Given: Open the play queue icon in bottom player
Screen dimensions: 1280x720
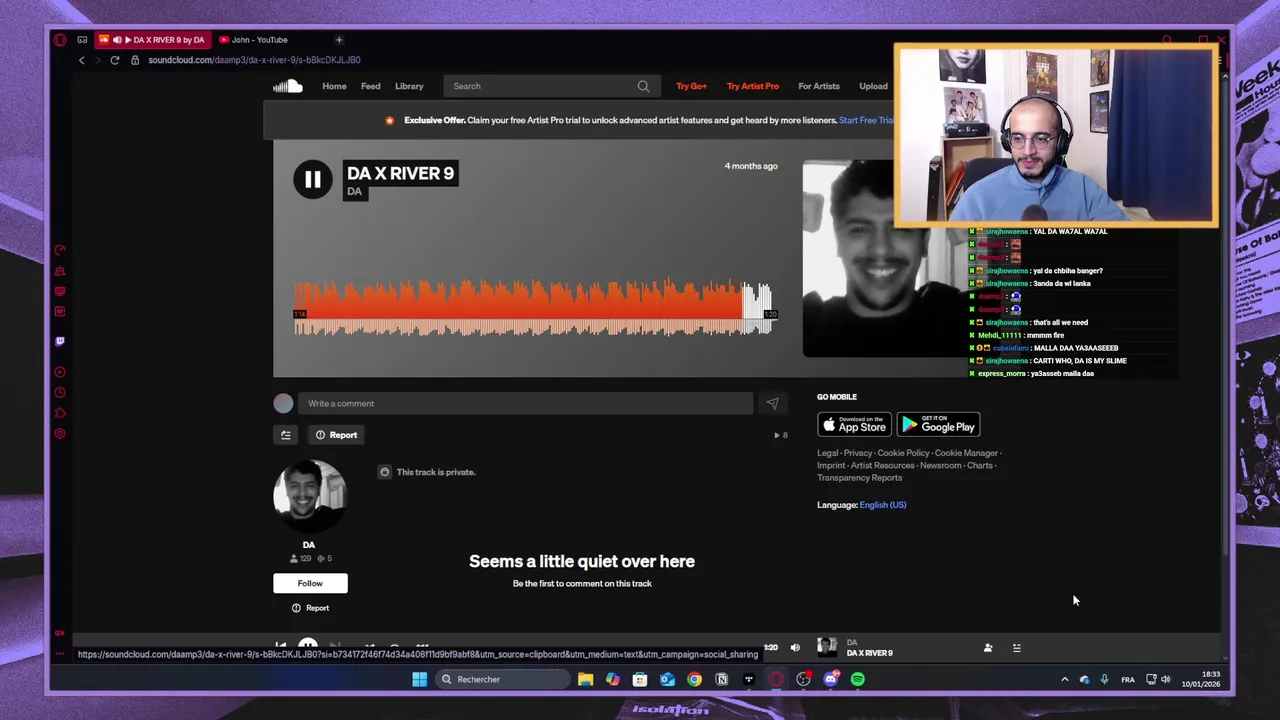Looking at the screenshot, I should [x=1017, y=648].
